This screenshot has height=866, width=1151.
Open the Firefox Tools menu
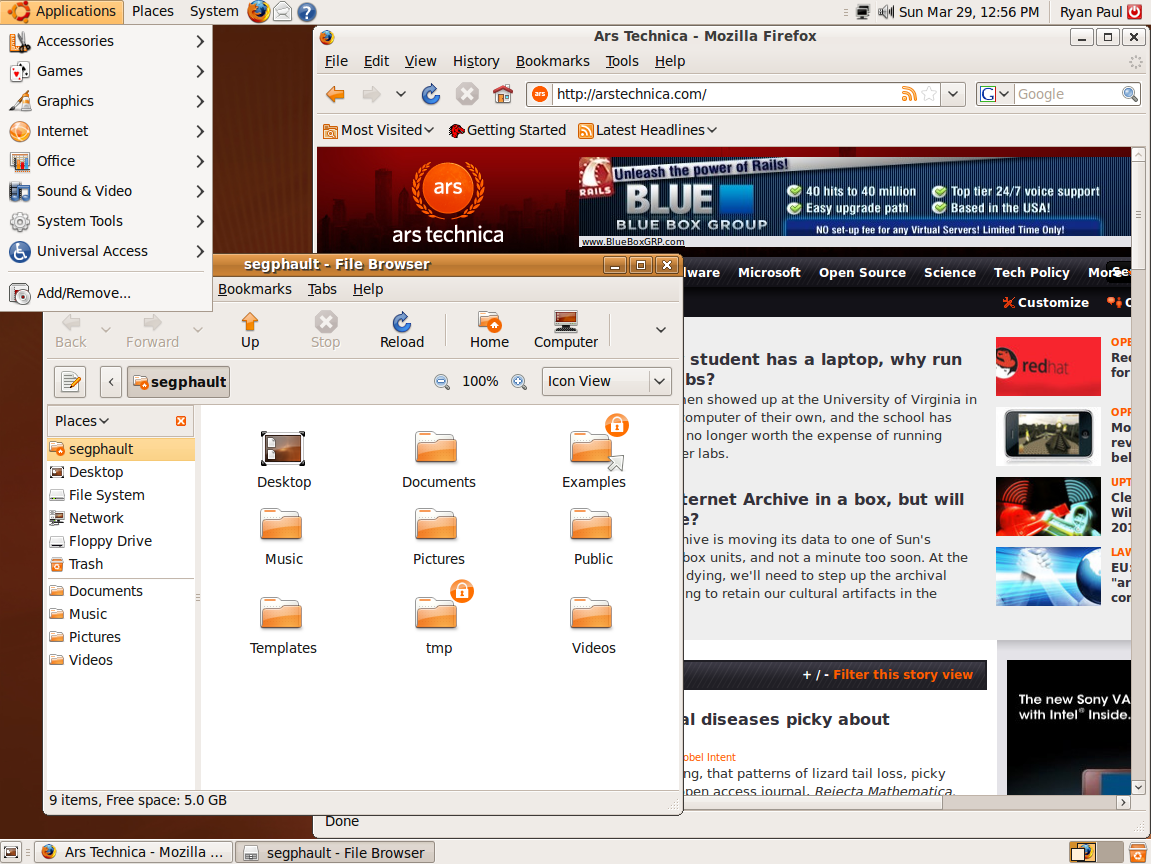[622, 62]
